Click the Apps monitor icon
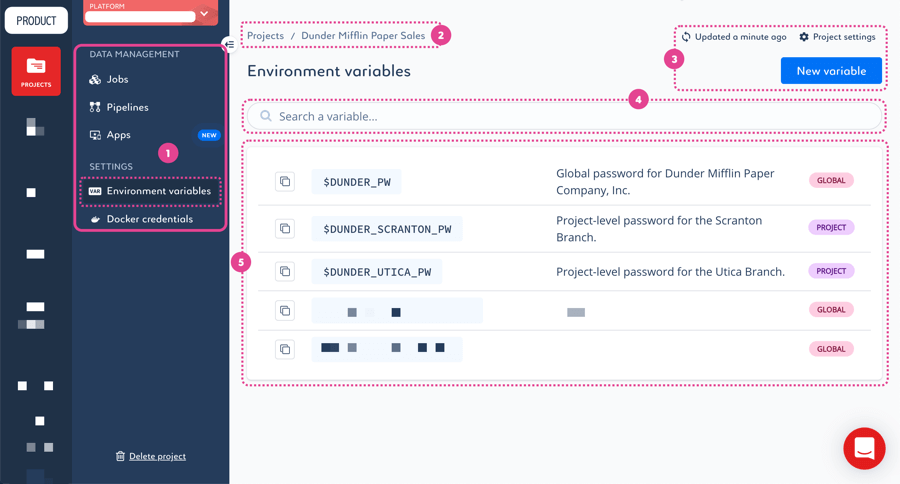 pos(95,135)
